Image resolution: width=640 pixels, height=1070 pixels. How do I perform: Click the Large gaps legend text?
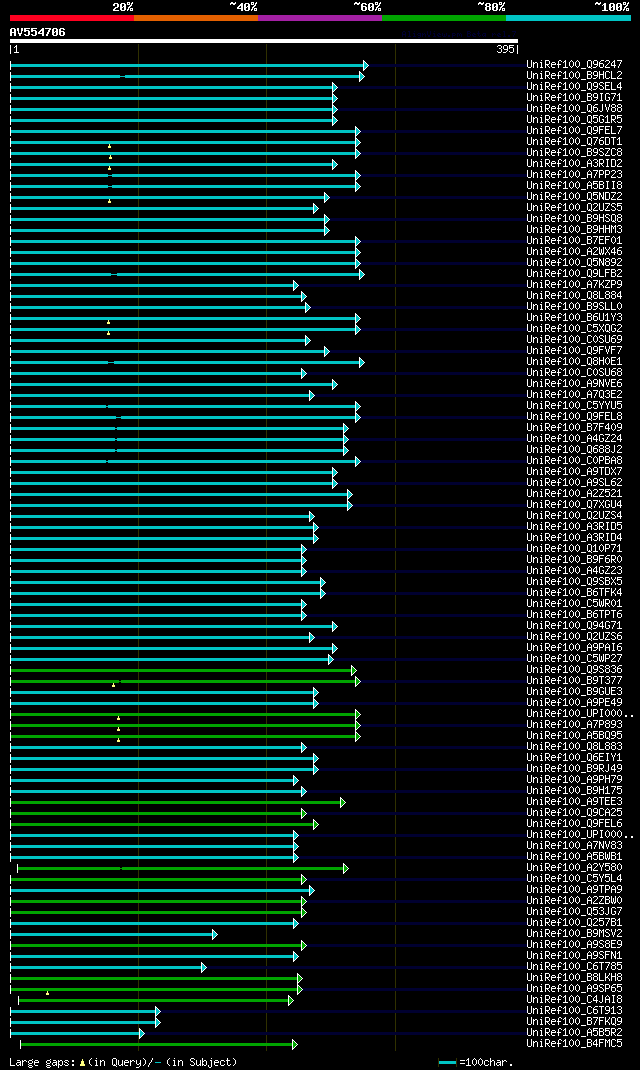tap(123, 1062)
